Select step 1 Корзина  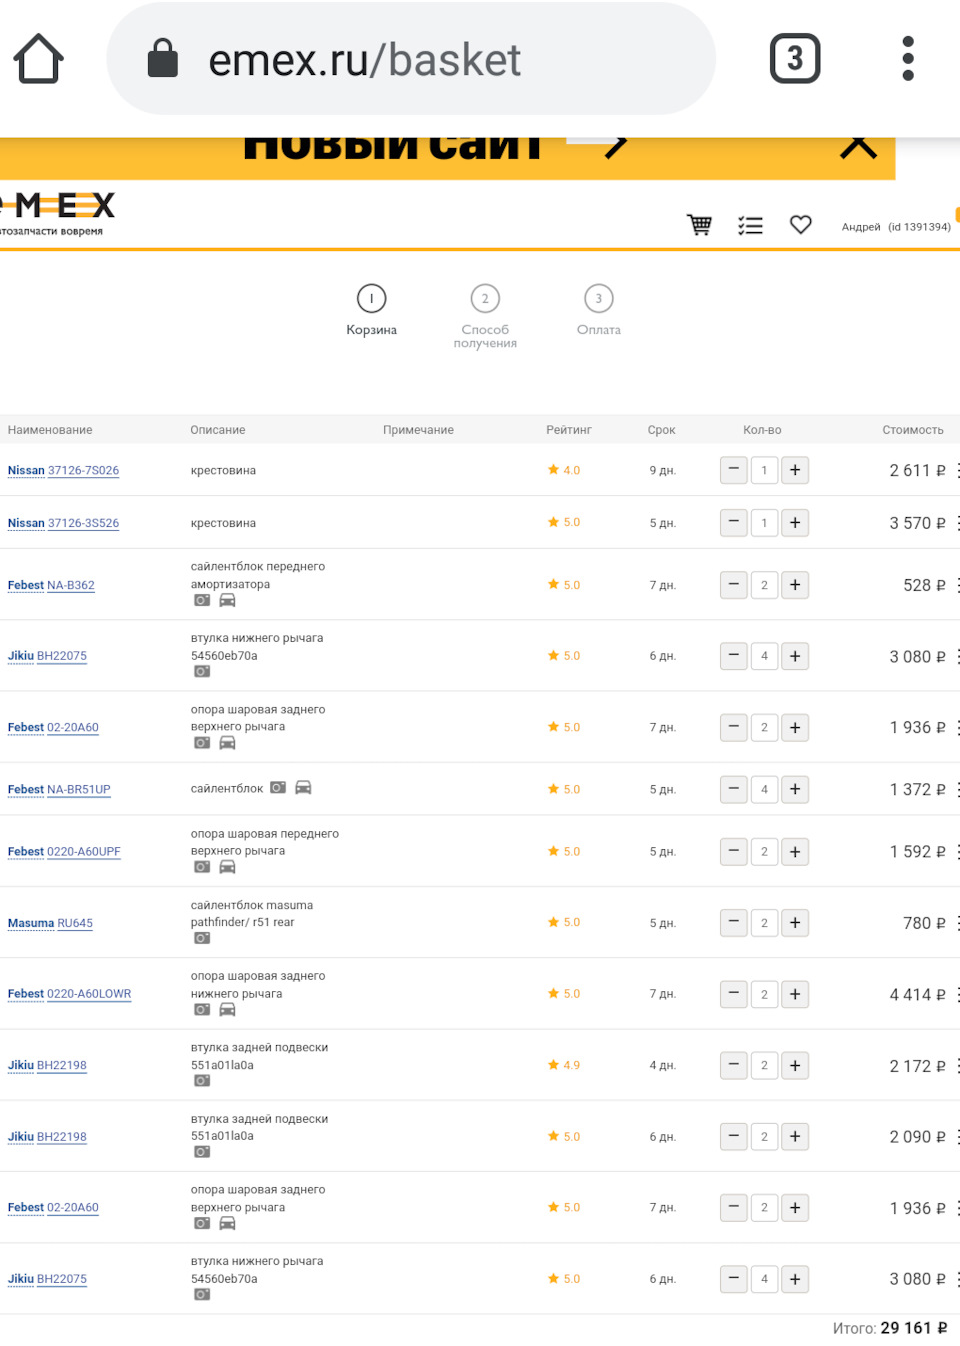[x=371, y=310]
